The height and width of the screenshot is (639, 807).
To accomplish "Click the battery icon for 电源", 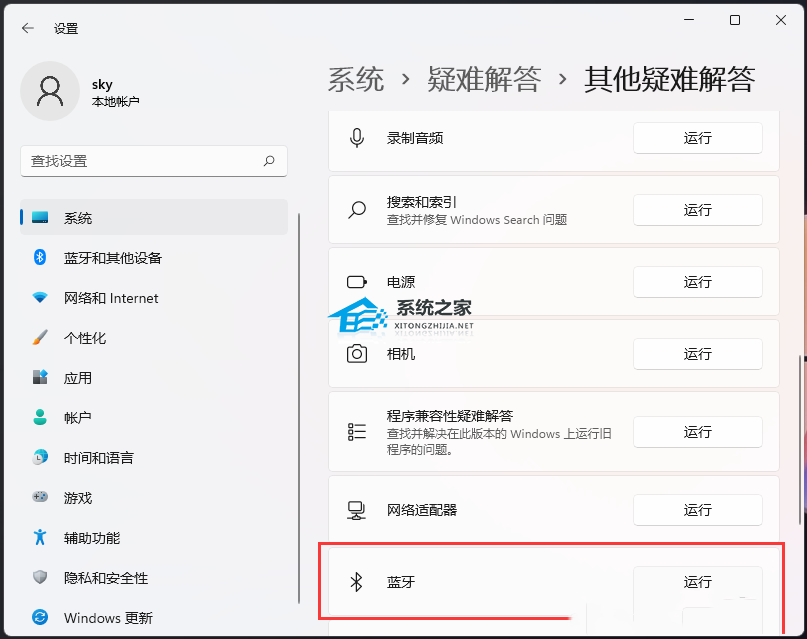I will point(357,282).
